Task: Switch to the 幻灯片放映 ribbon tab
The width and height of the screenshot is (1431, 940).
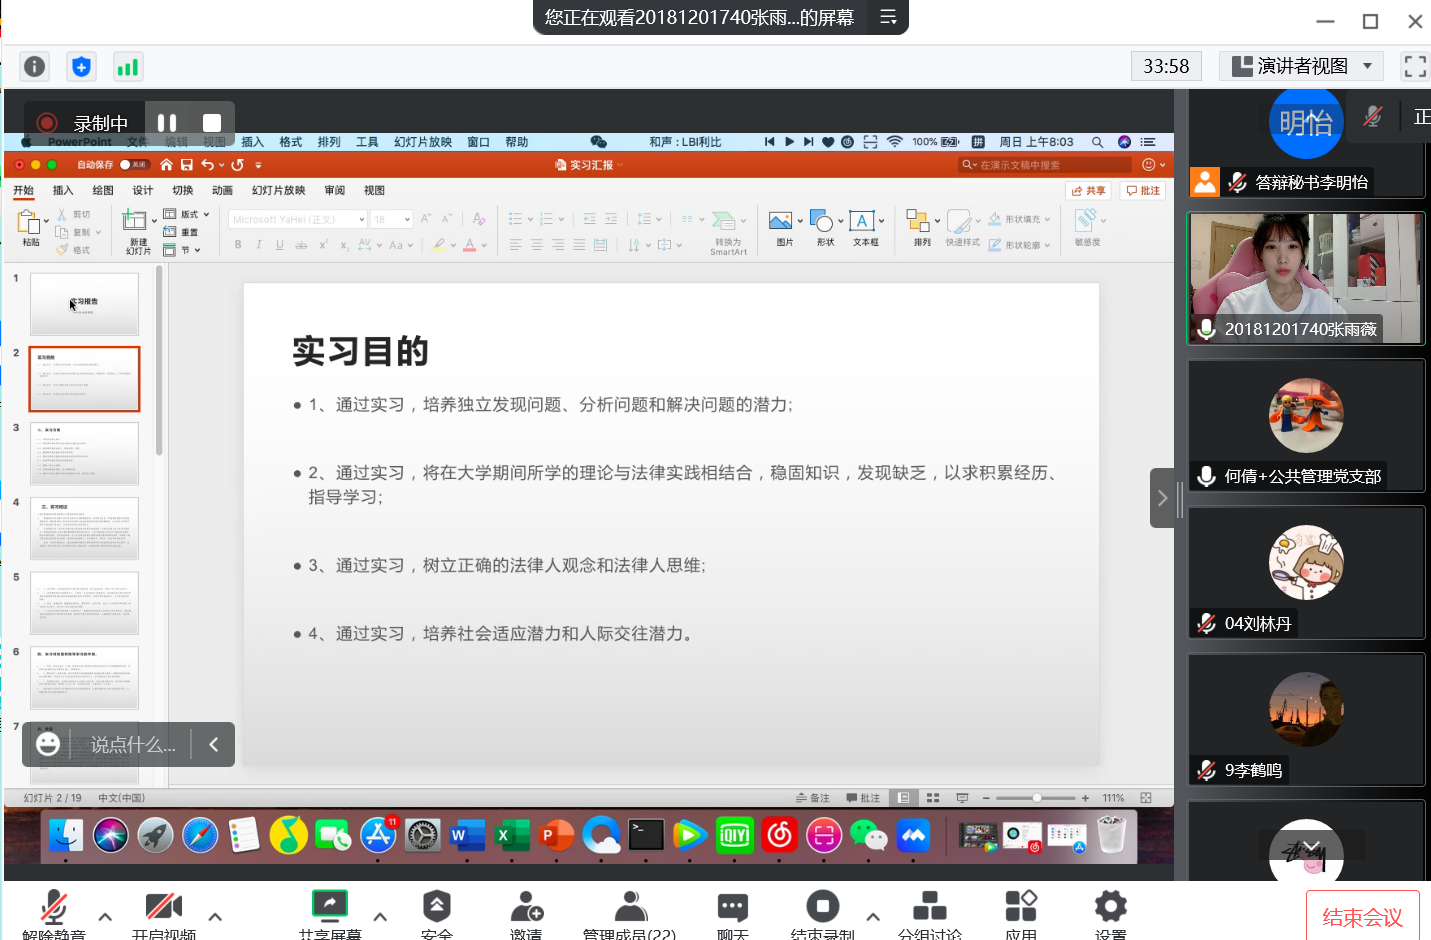Action: tap(278, 190)
